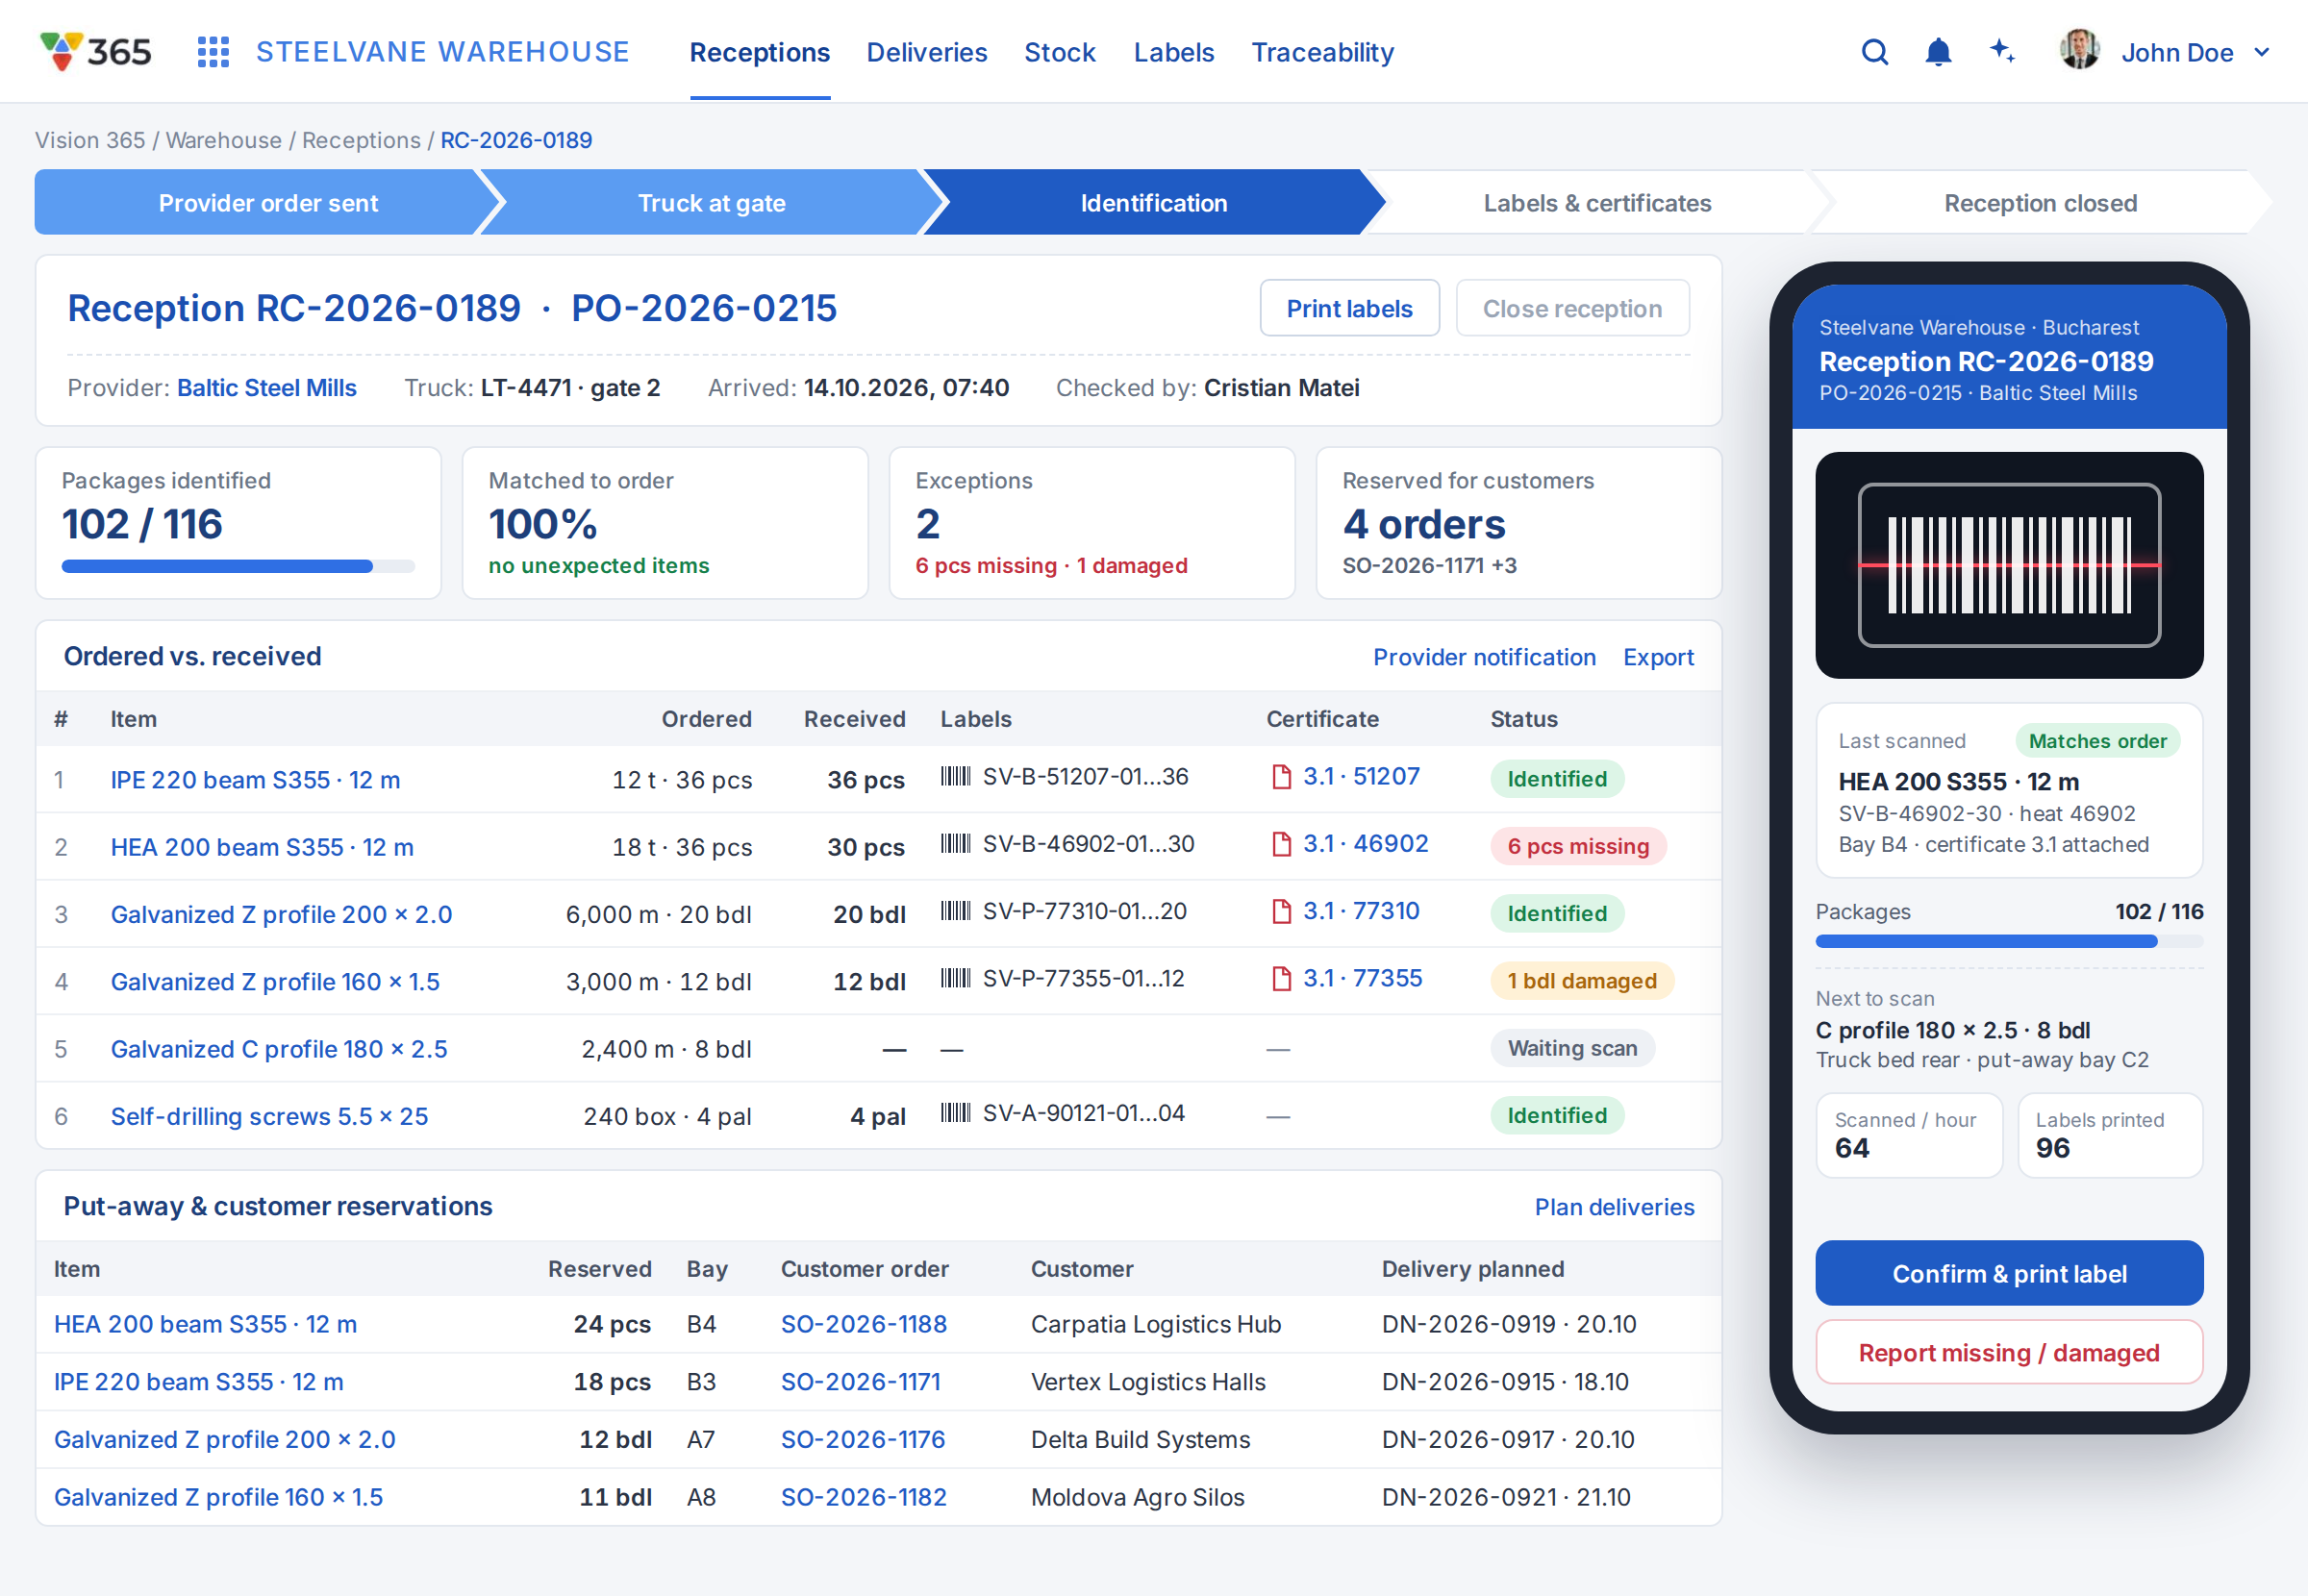Image resolution: width=2308 pixels, height=1596 pixels.
Task: Click the Vision 365 logo
Action: [x=95, y=52]
